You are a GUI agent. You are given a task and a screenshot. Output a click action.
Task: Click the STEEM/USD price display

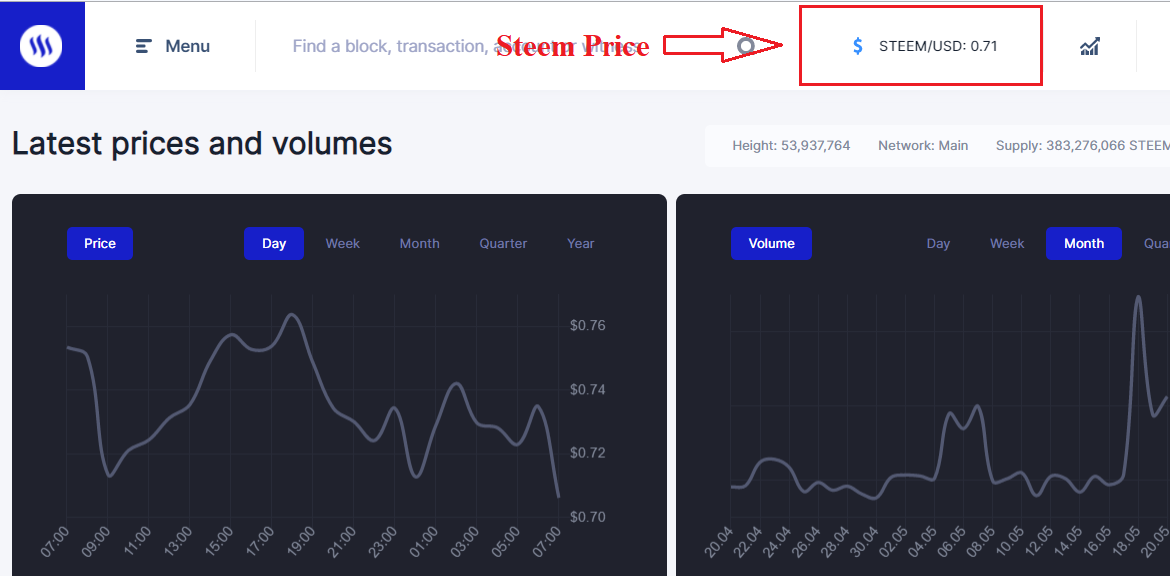(x=938, y=46)
